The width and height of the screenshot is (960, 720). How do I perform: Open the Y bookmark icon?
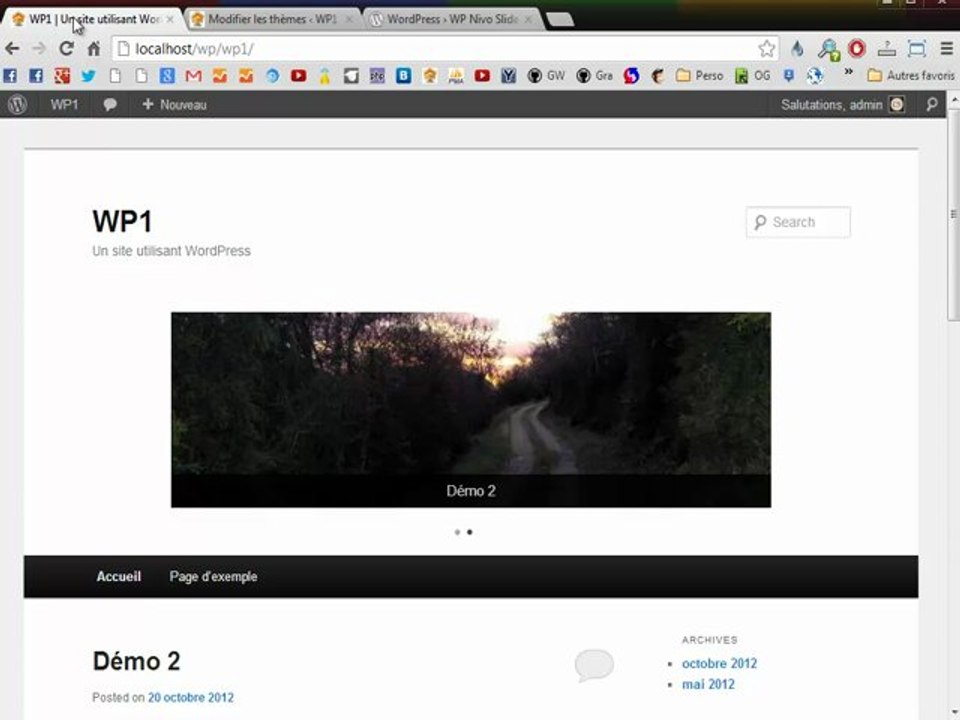click(x=508, y=76)
